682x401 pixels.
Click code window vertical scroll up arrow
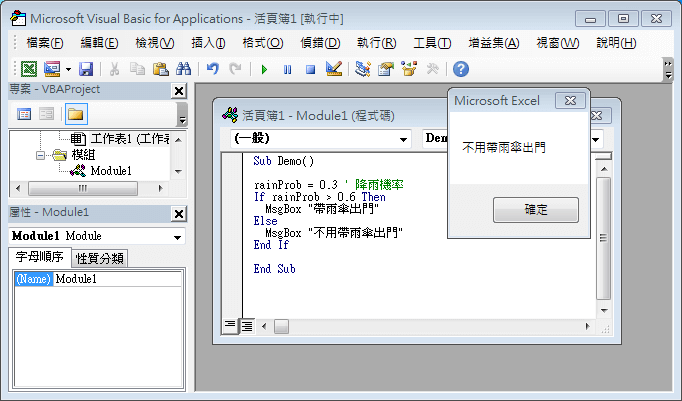(604, 169)
